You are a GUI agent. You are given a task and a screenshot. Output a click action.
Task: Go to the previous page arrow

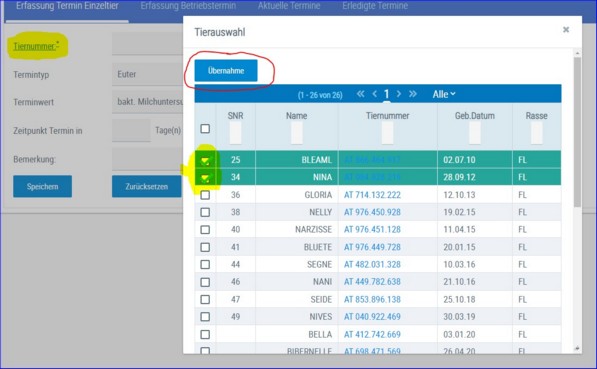tap(375, 94)
